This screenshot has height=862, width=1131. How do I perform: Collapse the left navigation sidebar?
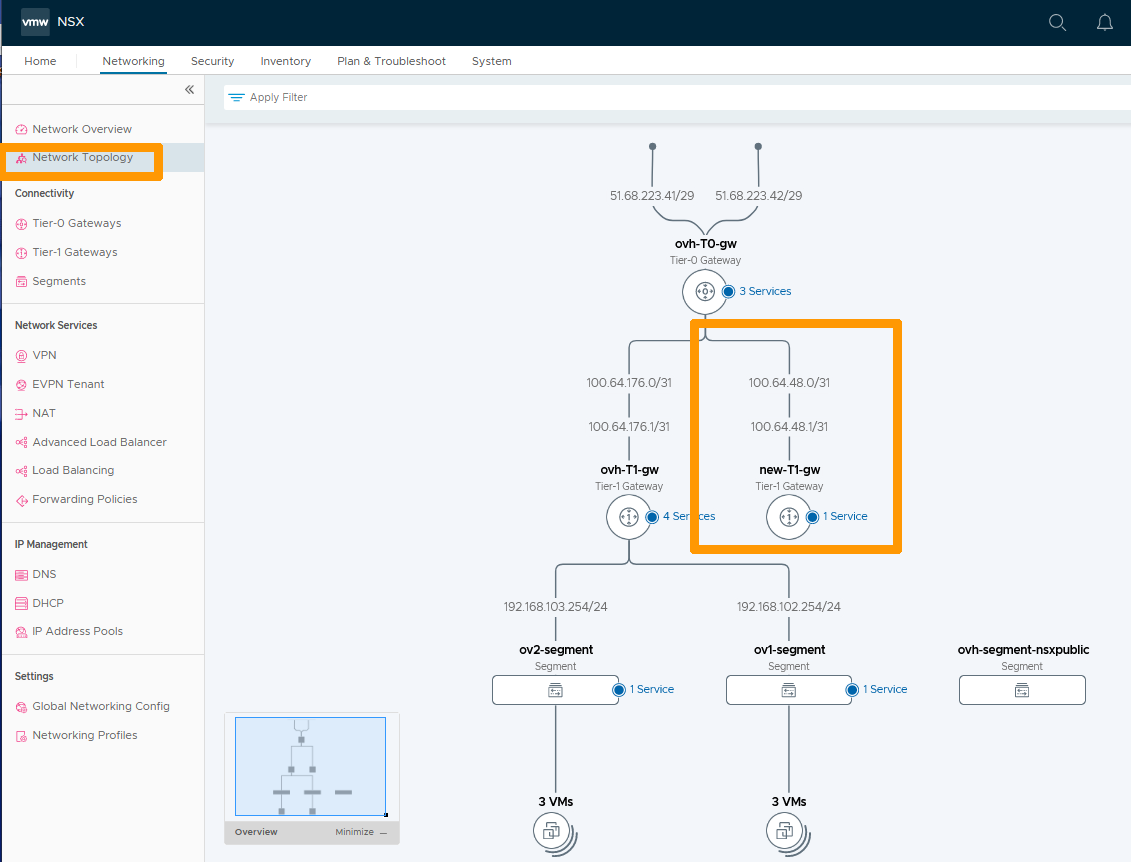tap(189, 90)
